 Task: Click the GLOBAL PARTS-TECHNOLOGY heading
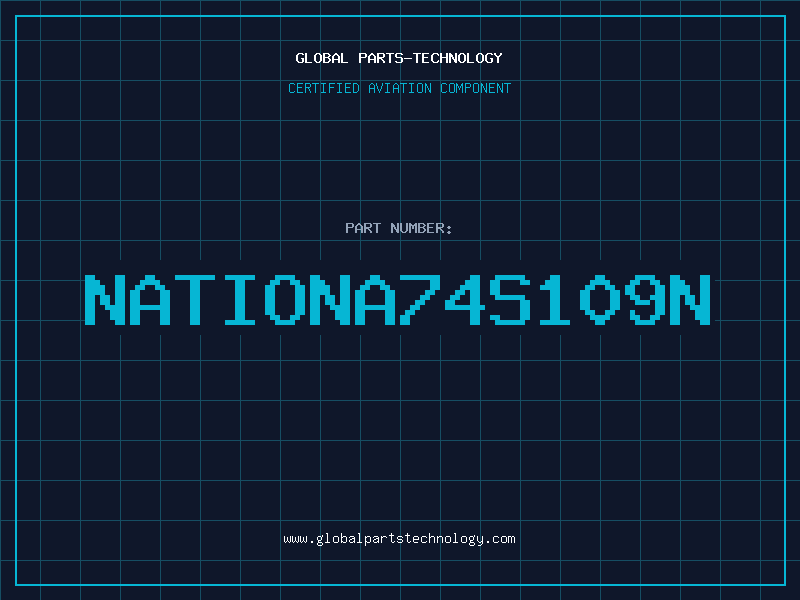[399, 58]
